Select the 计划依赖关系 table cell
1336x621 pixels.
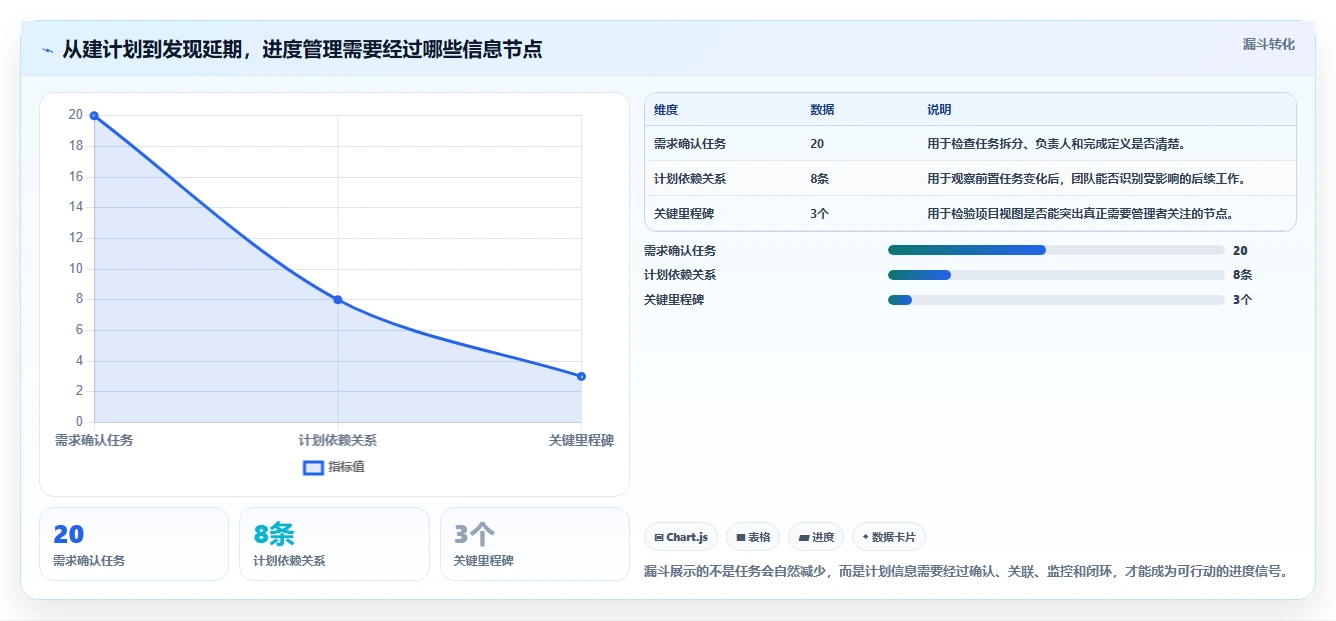pos(690,179)
